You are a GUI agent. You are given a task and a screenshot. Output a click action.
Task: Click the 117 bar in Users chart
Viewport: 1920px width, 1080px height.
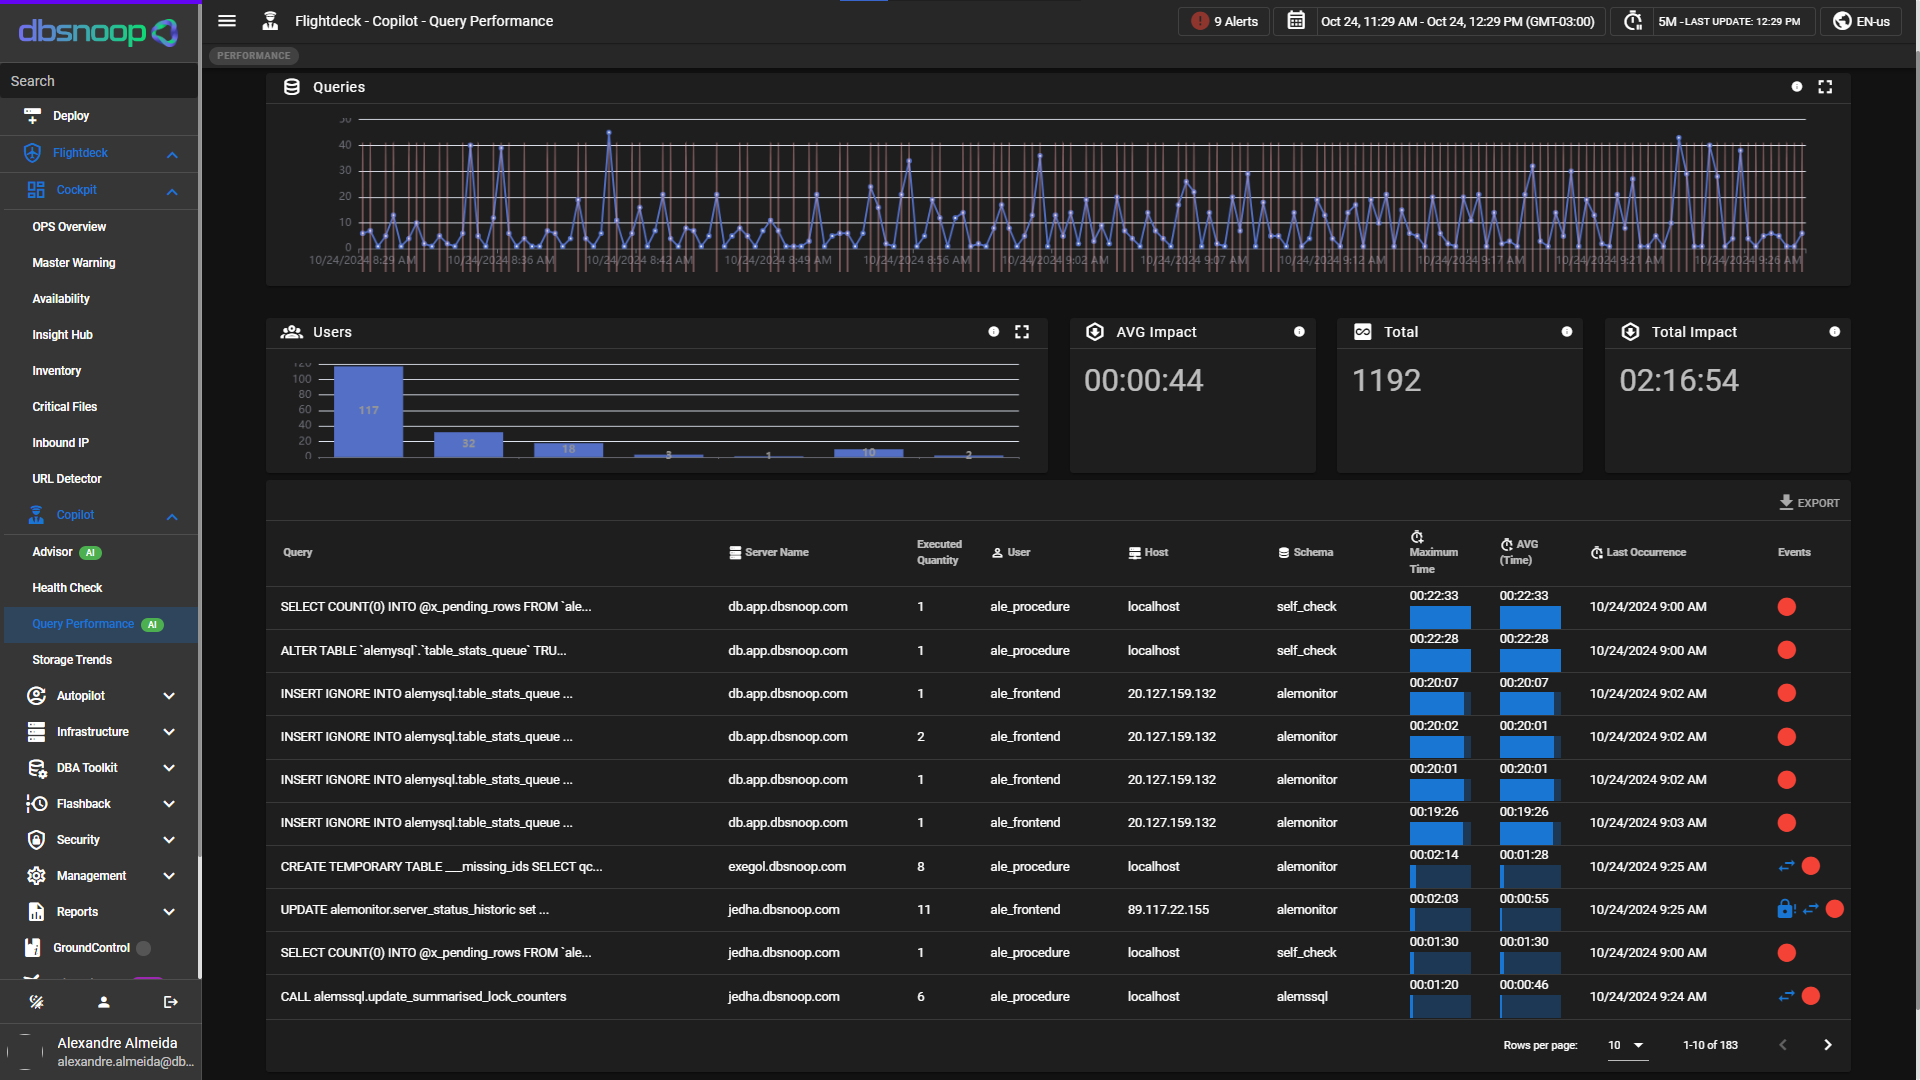coord(368,412)
